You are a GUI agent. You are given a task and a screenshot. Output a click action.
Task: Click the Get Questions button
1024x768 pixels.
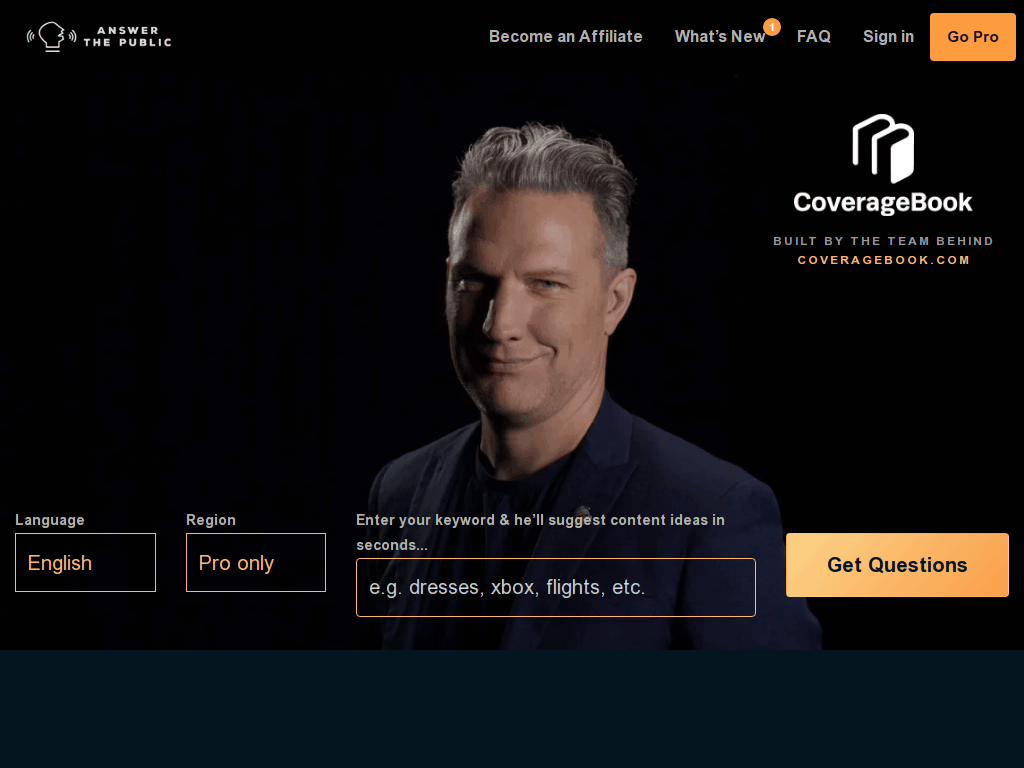pos(897,565)
